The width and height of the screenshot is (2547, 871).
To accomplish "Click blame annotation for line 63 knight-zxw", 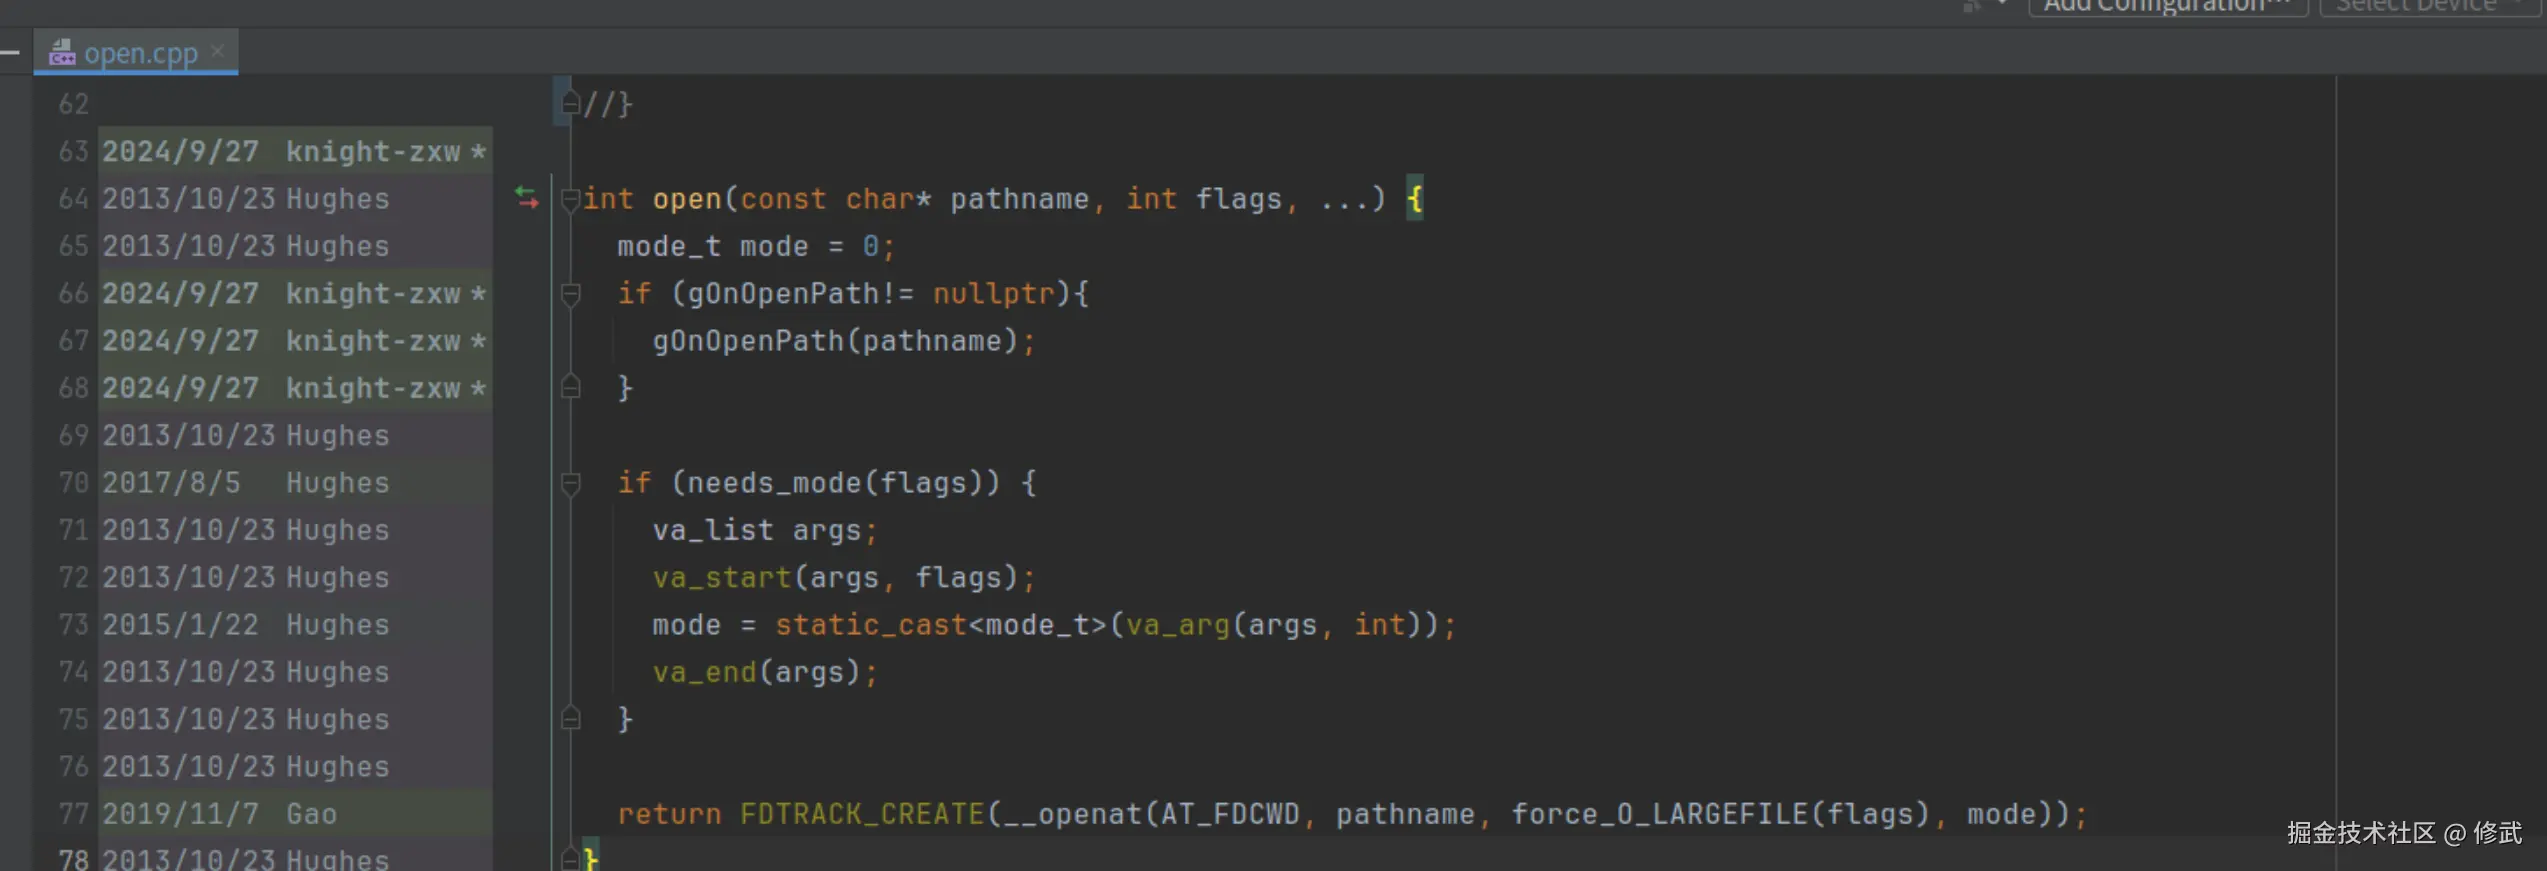I will click(294, 152).
